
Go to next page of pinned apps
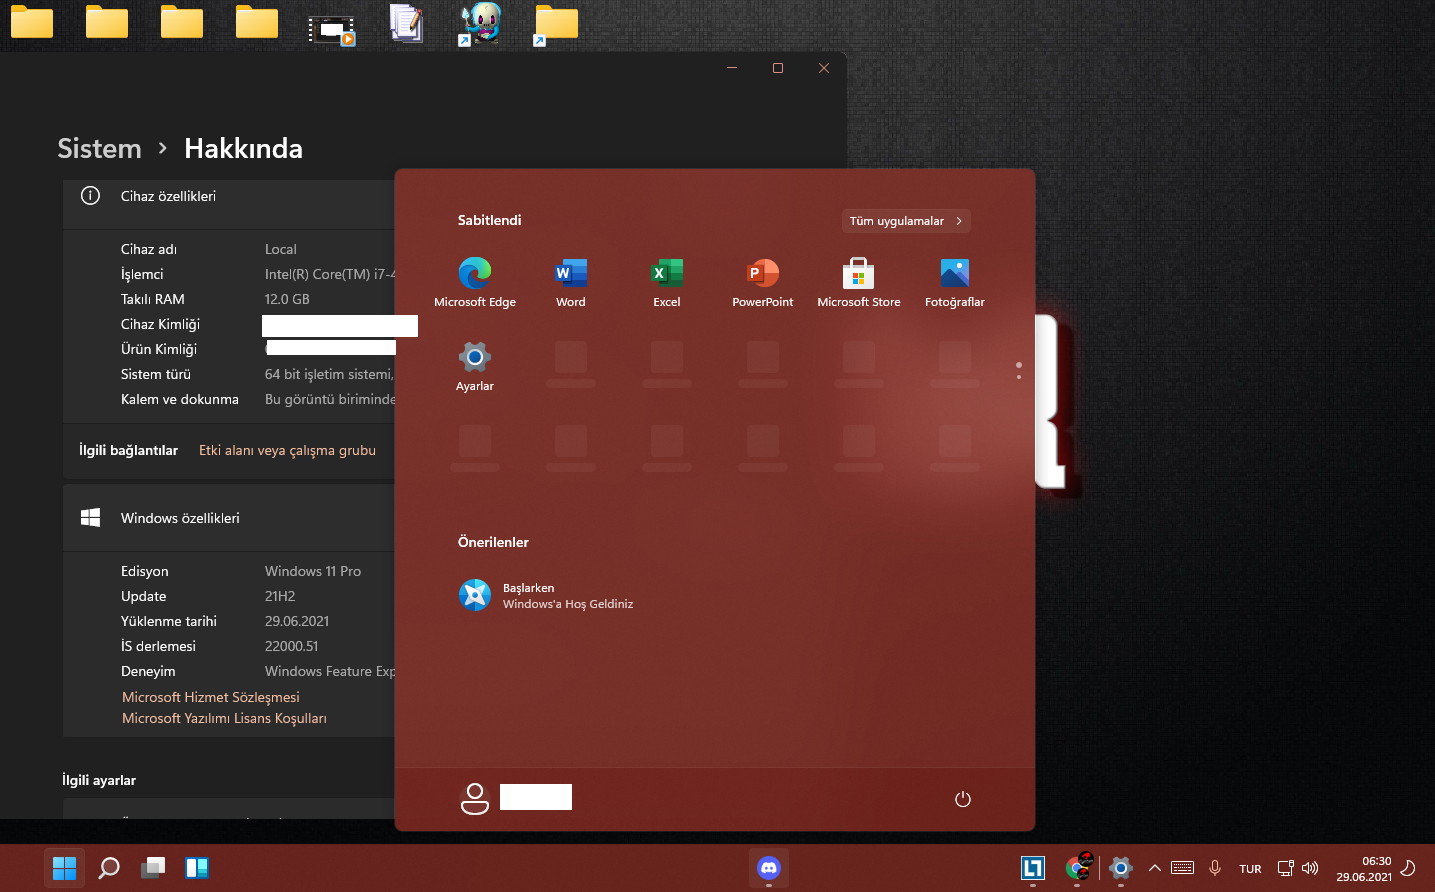coord(1019,376)
